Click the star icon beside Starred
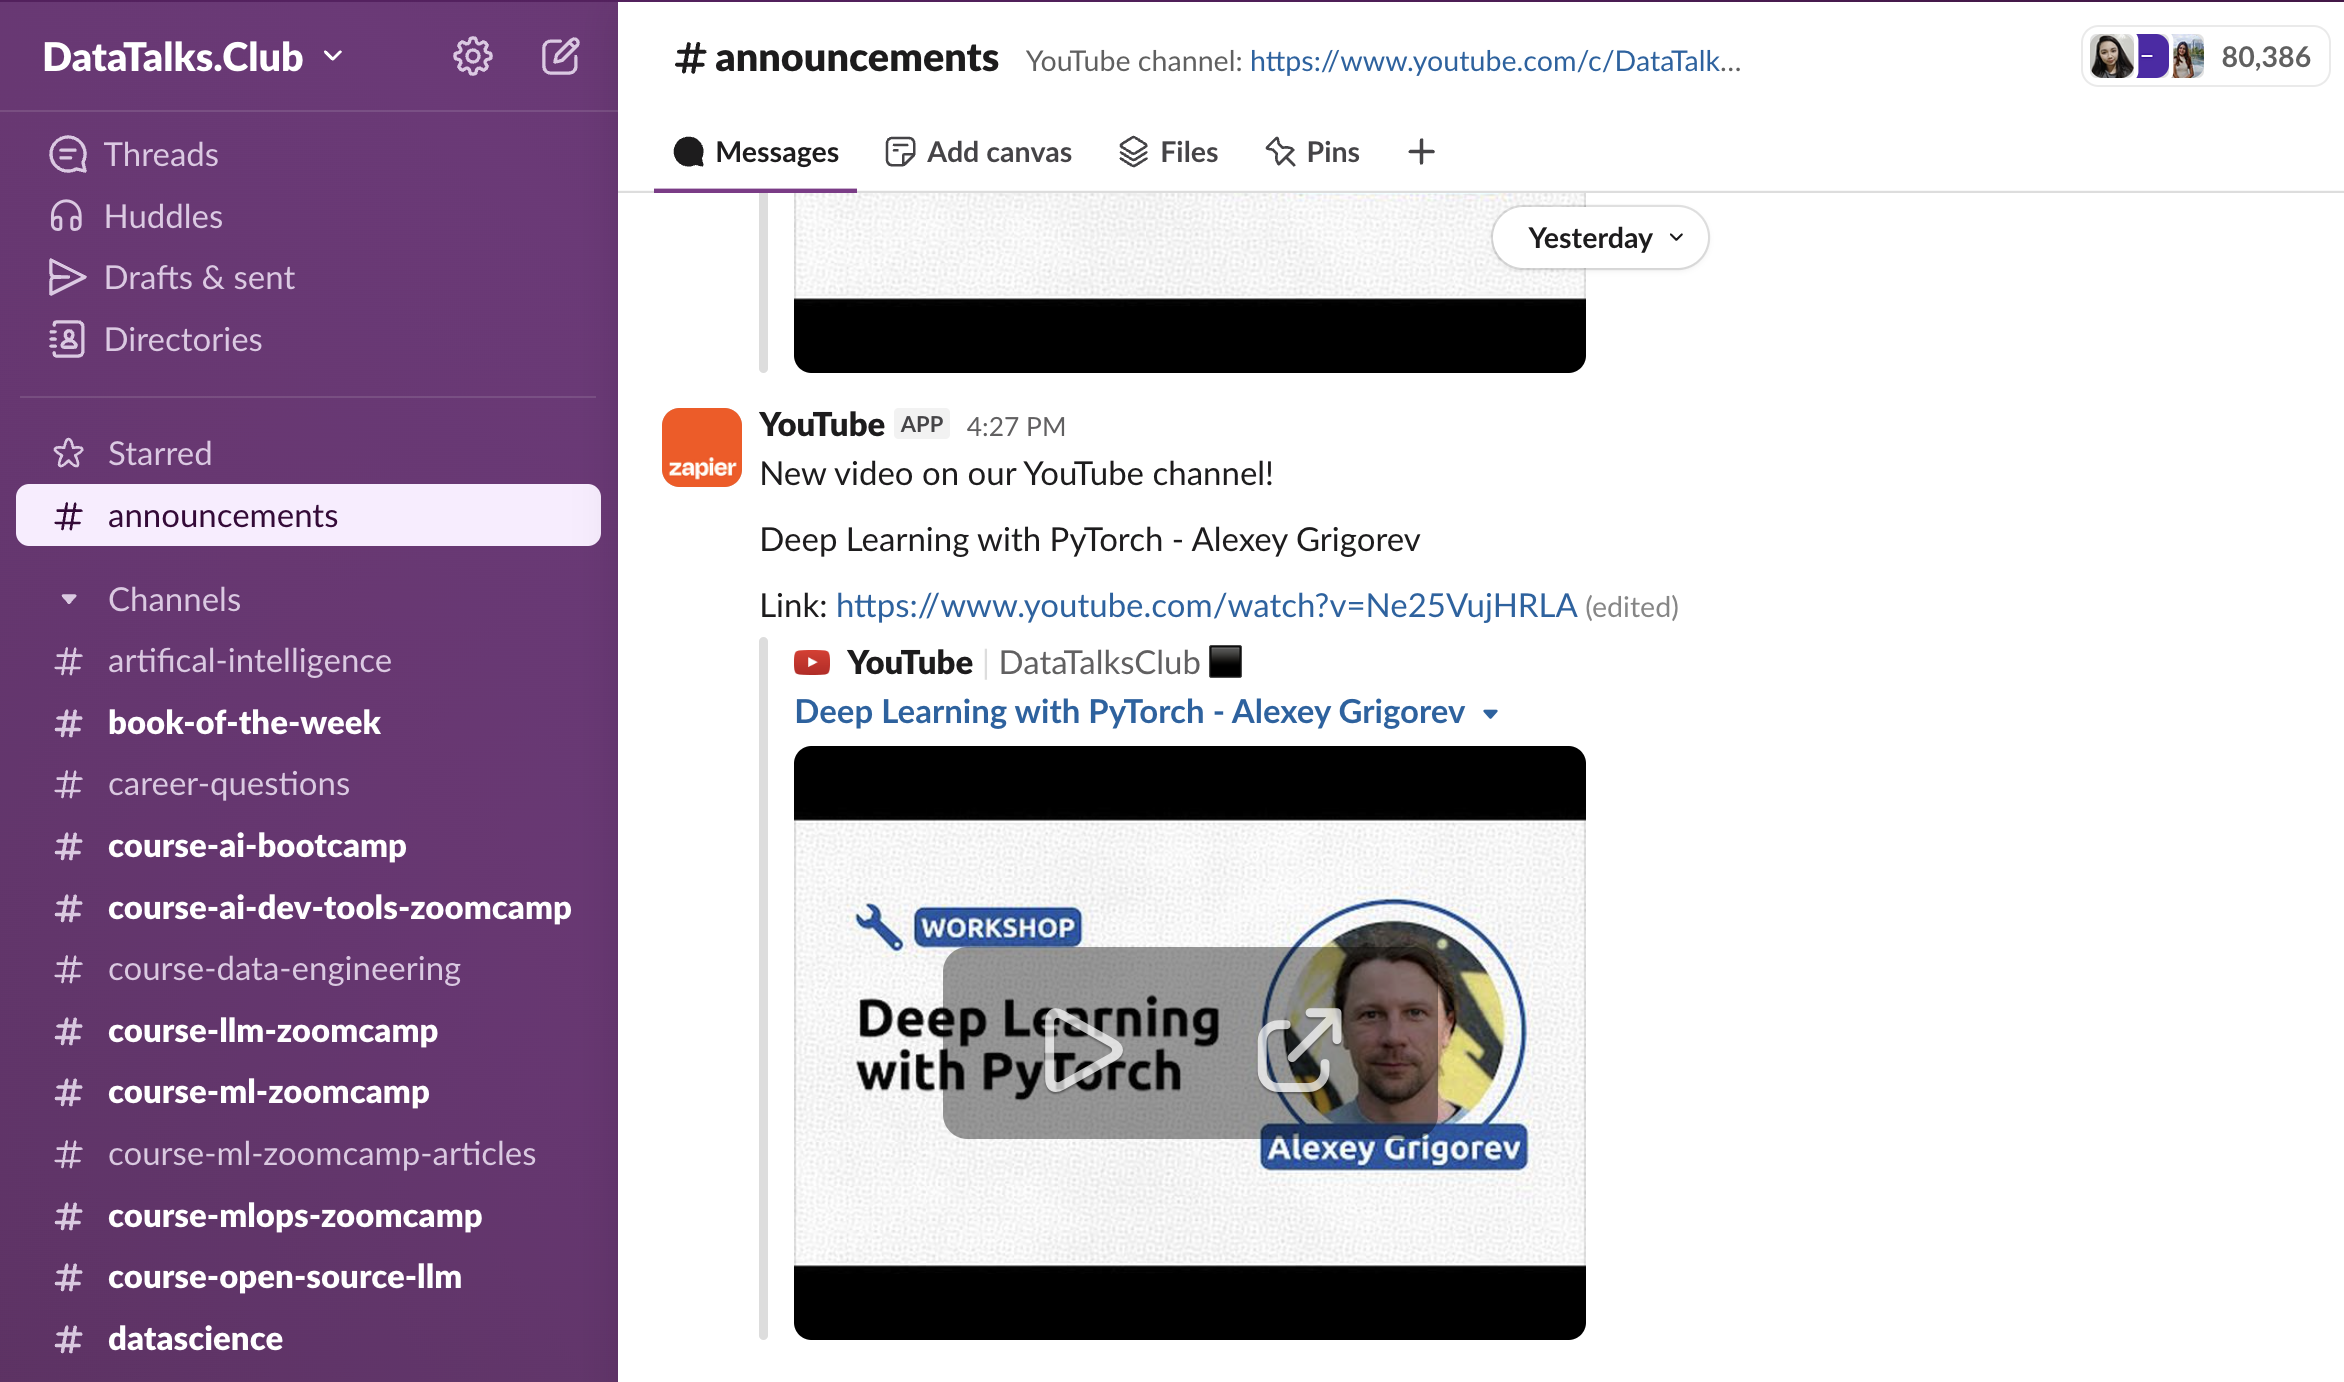Viewport: 2344px width, 1382px height. [x=67, y=453]
